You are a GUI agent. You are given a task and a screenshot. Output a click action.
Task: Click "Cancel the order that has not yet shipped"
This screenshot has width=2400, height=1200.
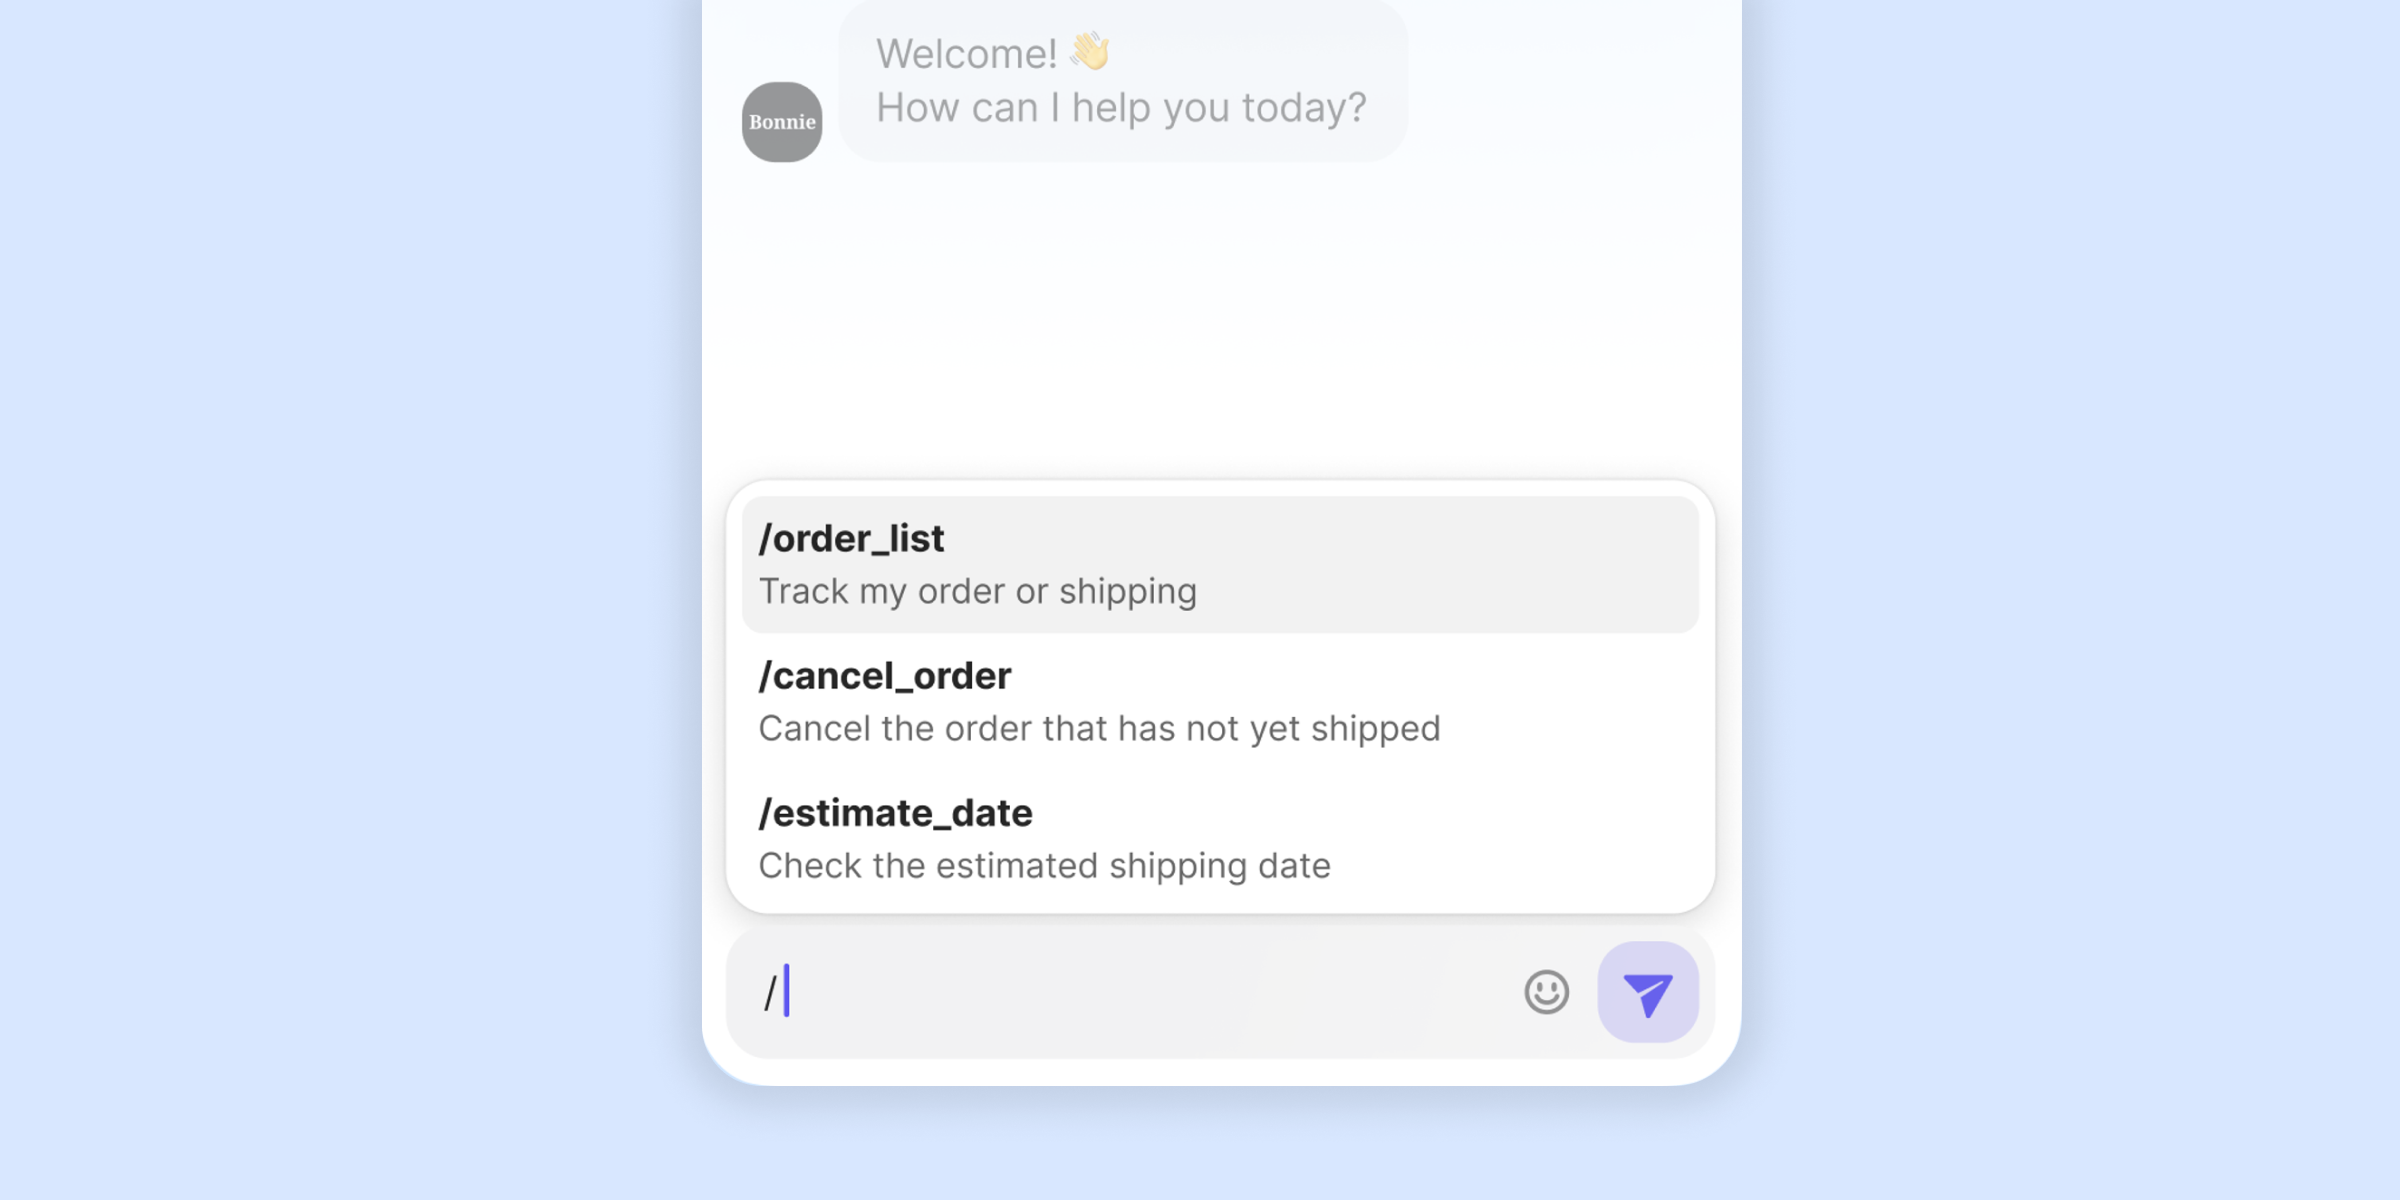[x=1099, y=728]
